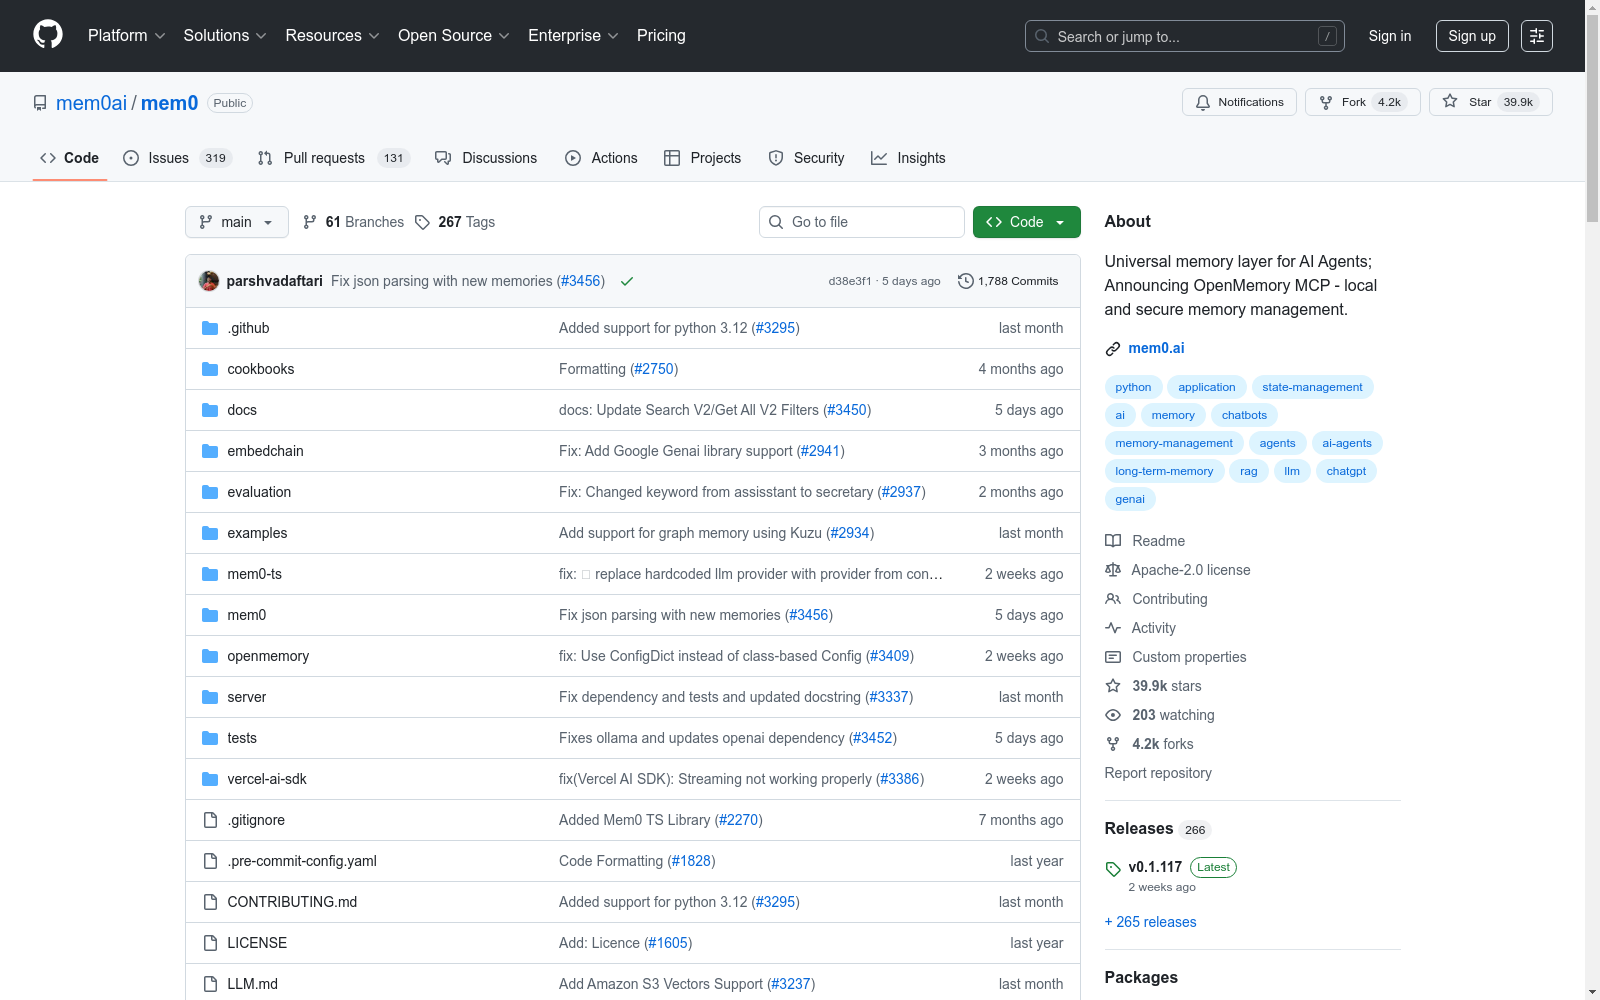Open the openmemory folder
Image resolution: width=1600 pixels, height=1000 pixels.
[268, 656]
